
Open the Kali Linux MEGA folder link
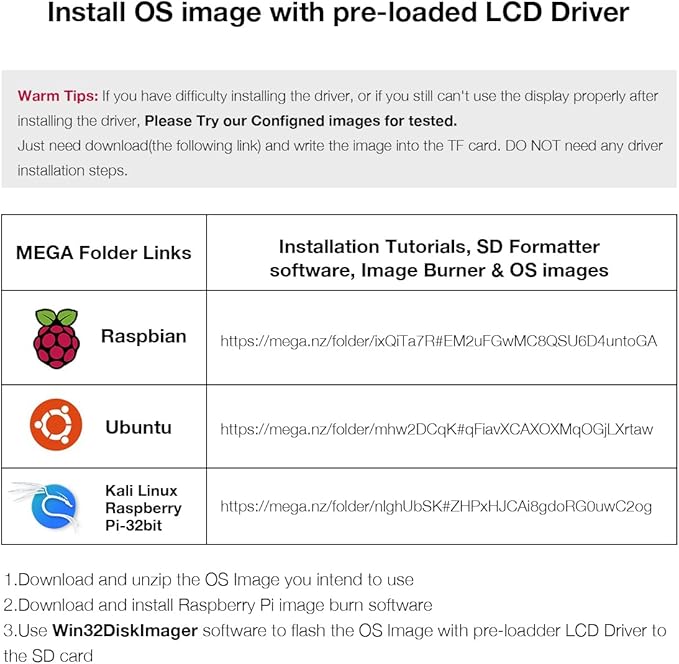(x=436, y=506)
